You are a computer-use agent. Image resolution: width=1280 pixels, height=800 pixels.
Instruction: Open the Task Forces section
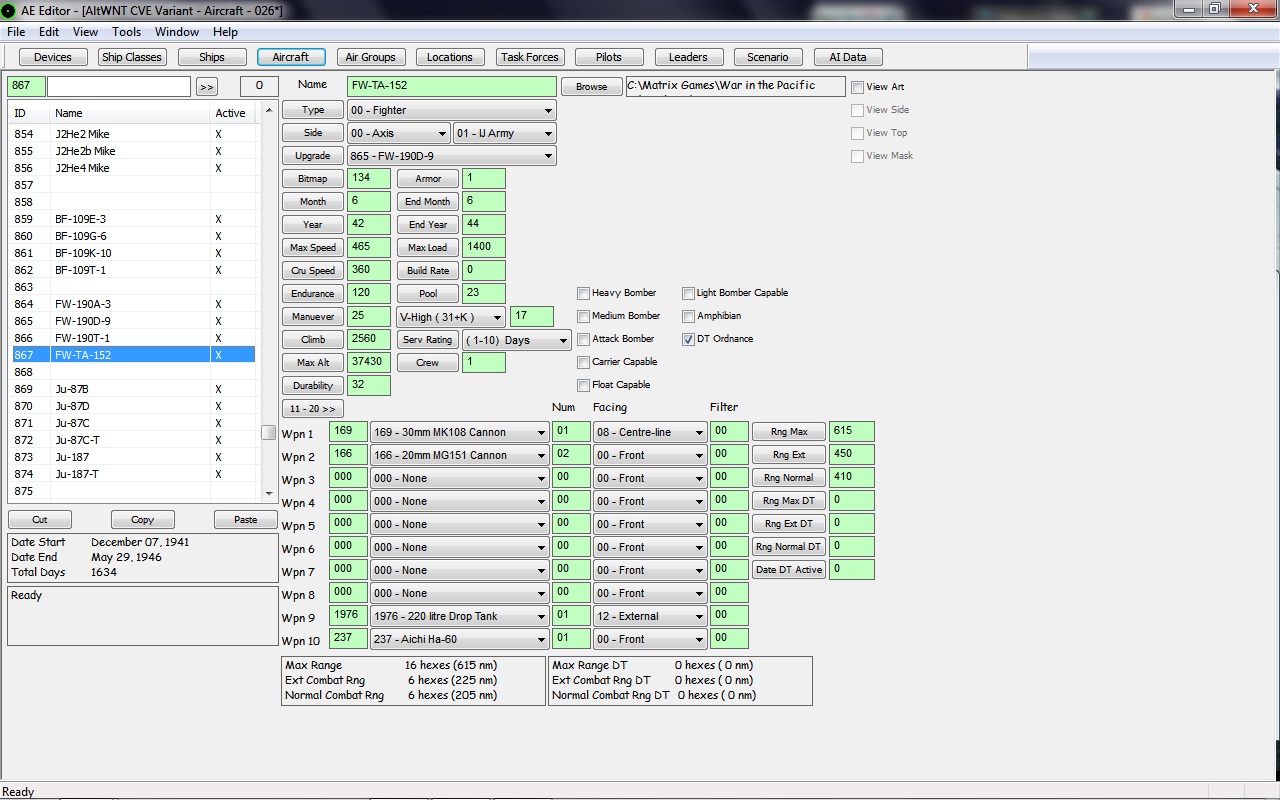[x=530, y=57]
